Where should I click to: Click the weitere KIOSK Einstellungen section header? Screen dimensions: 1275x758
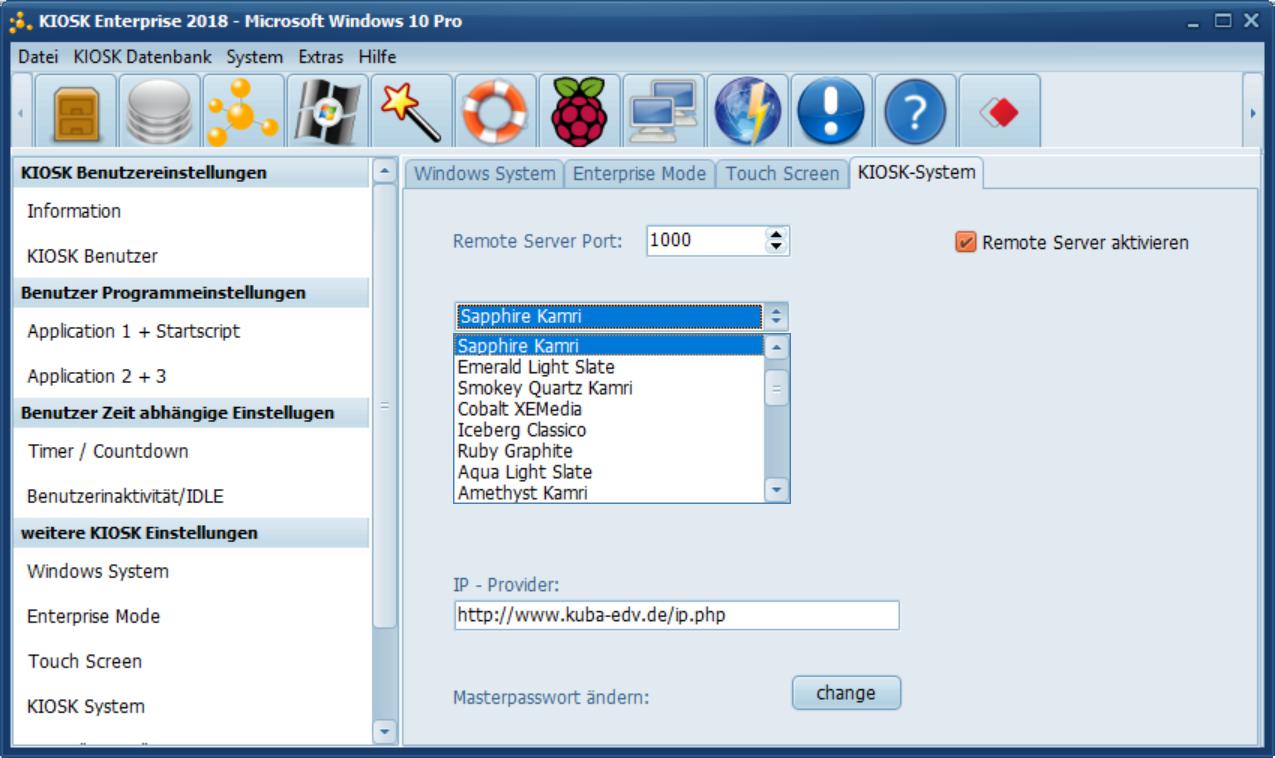(x=193, y=533)
